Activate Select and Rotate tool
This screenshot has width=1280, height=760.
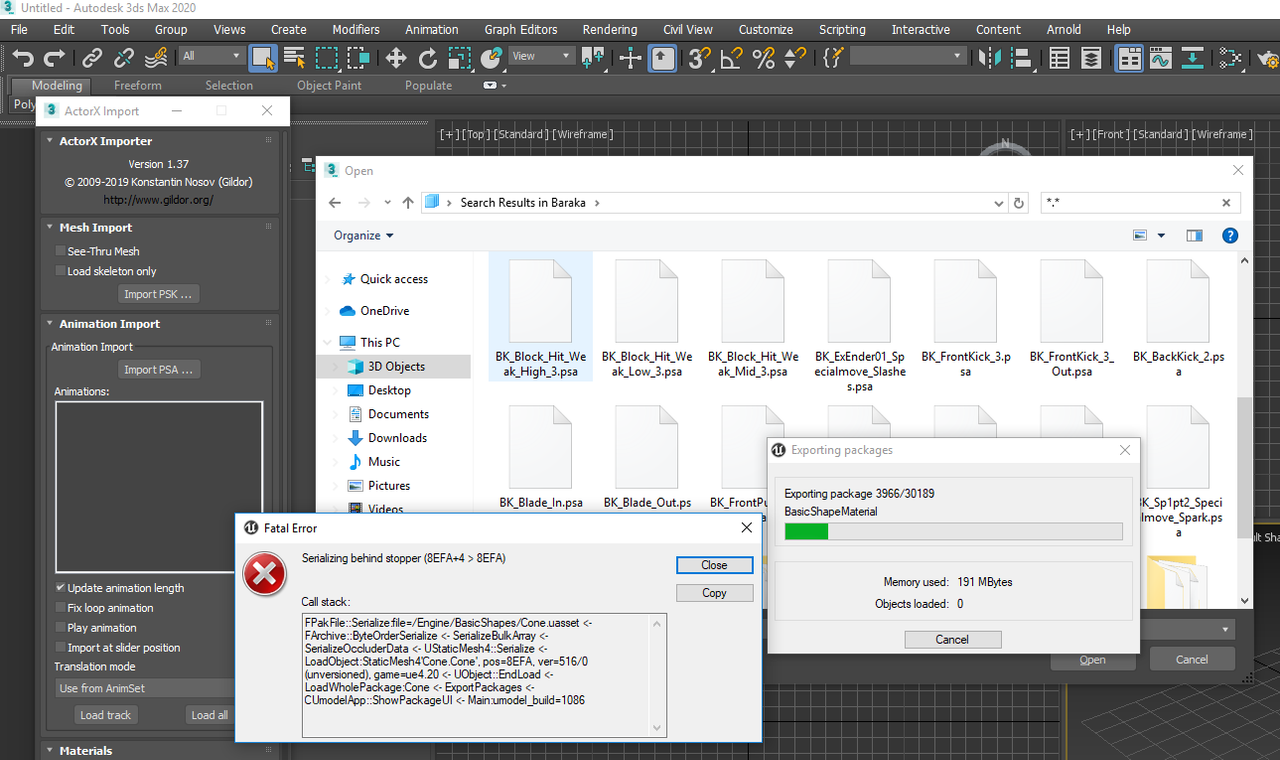428,58
